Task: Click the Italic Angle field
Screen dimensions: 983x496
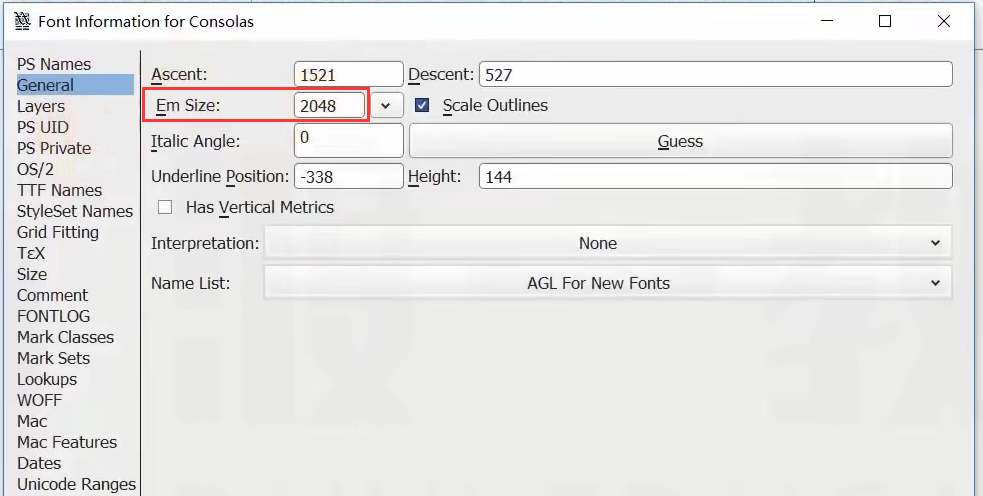Action: 349,140
